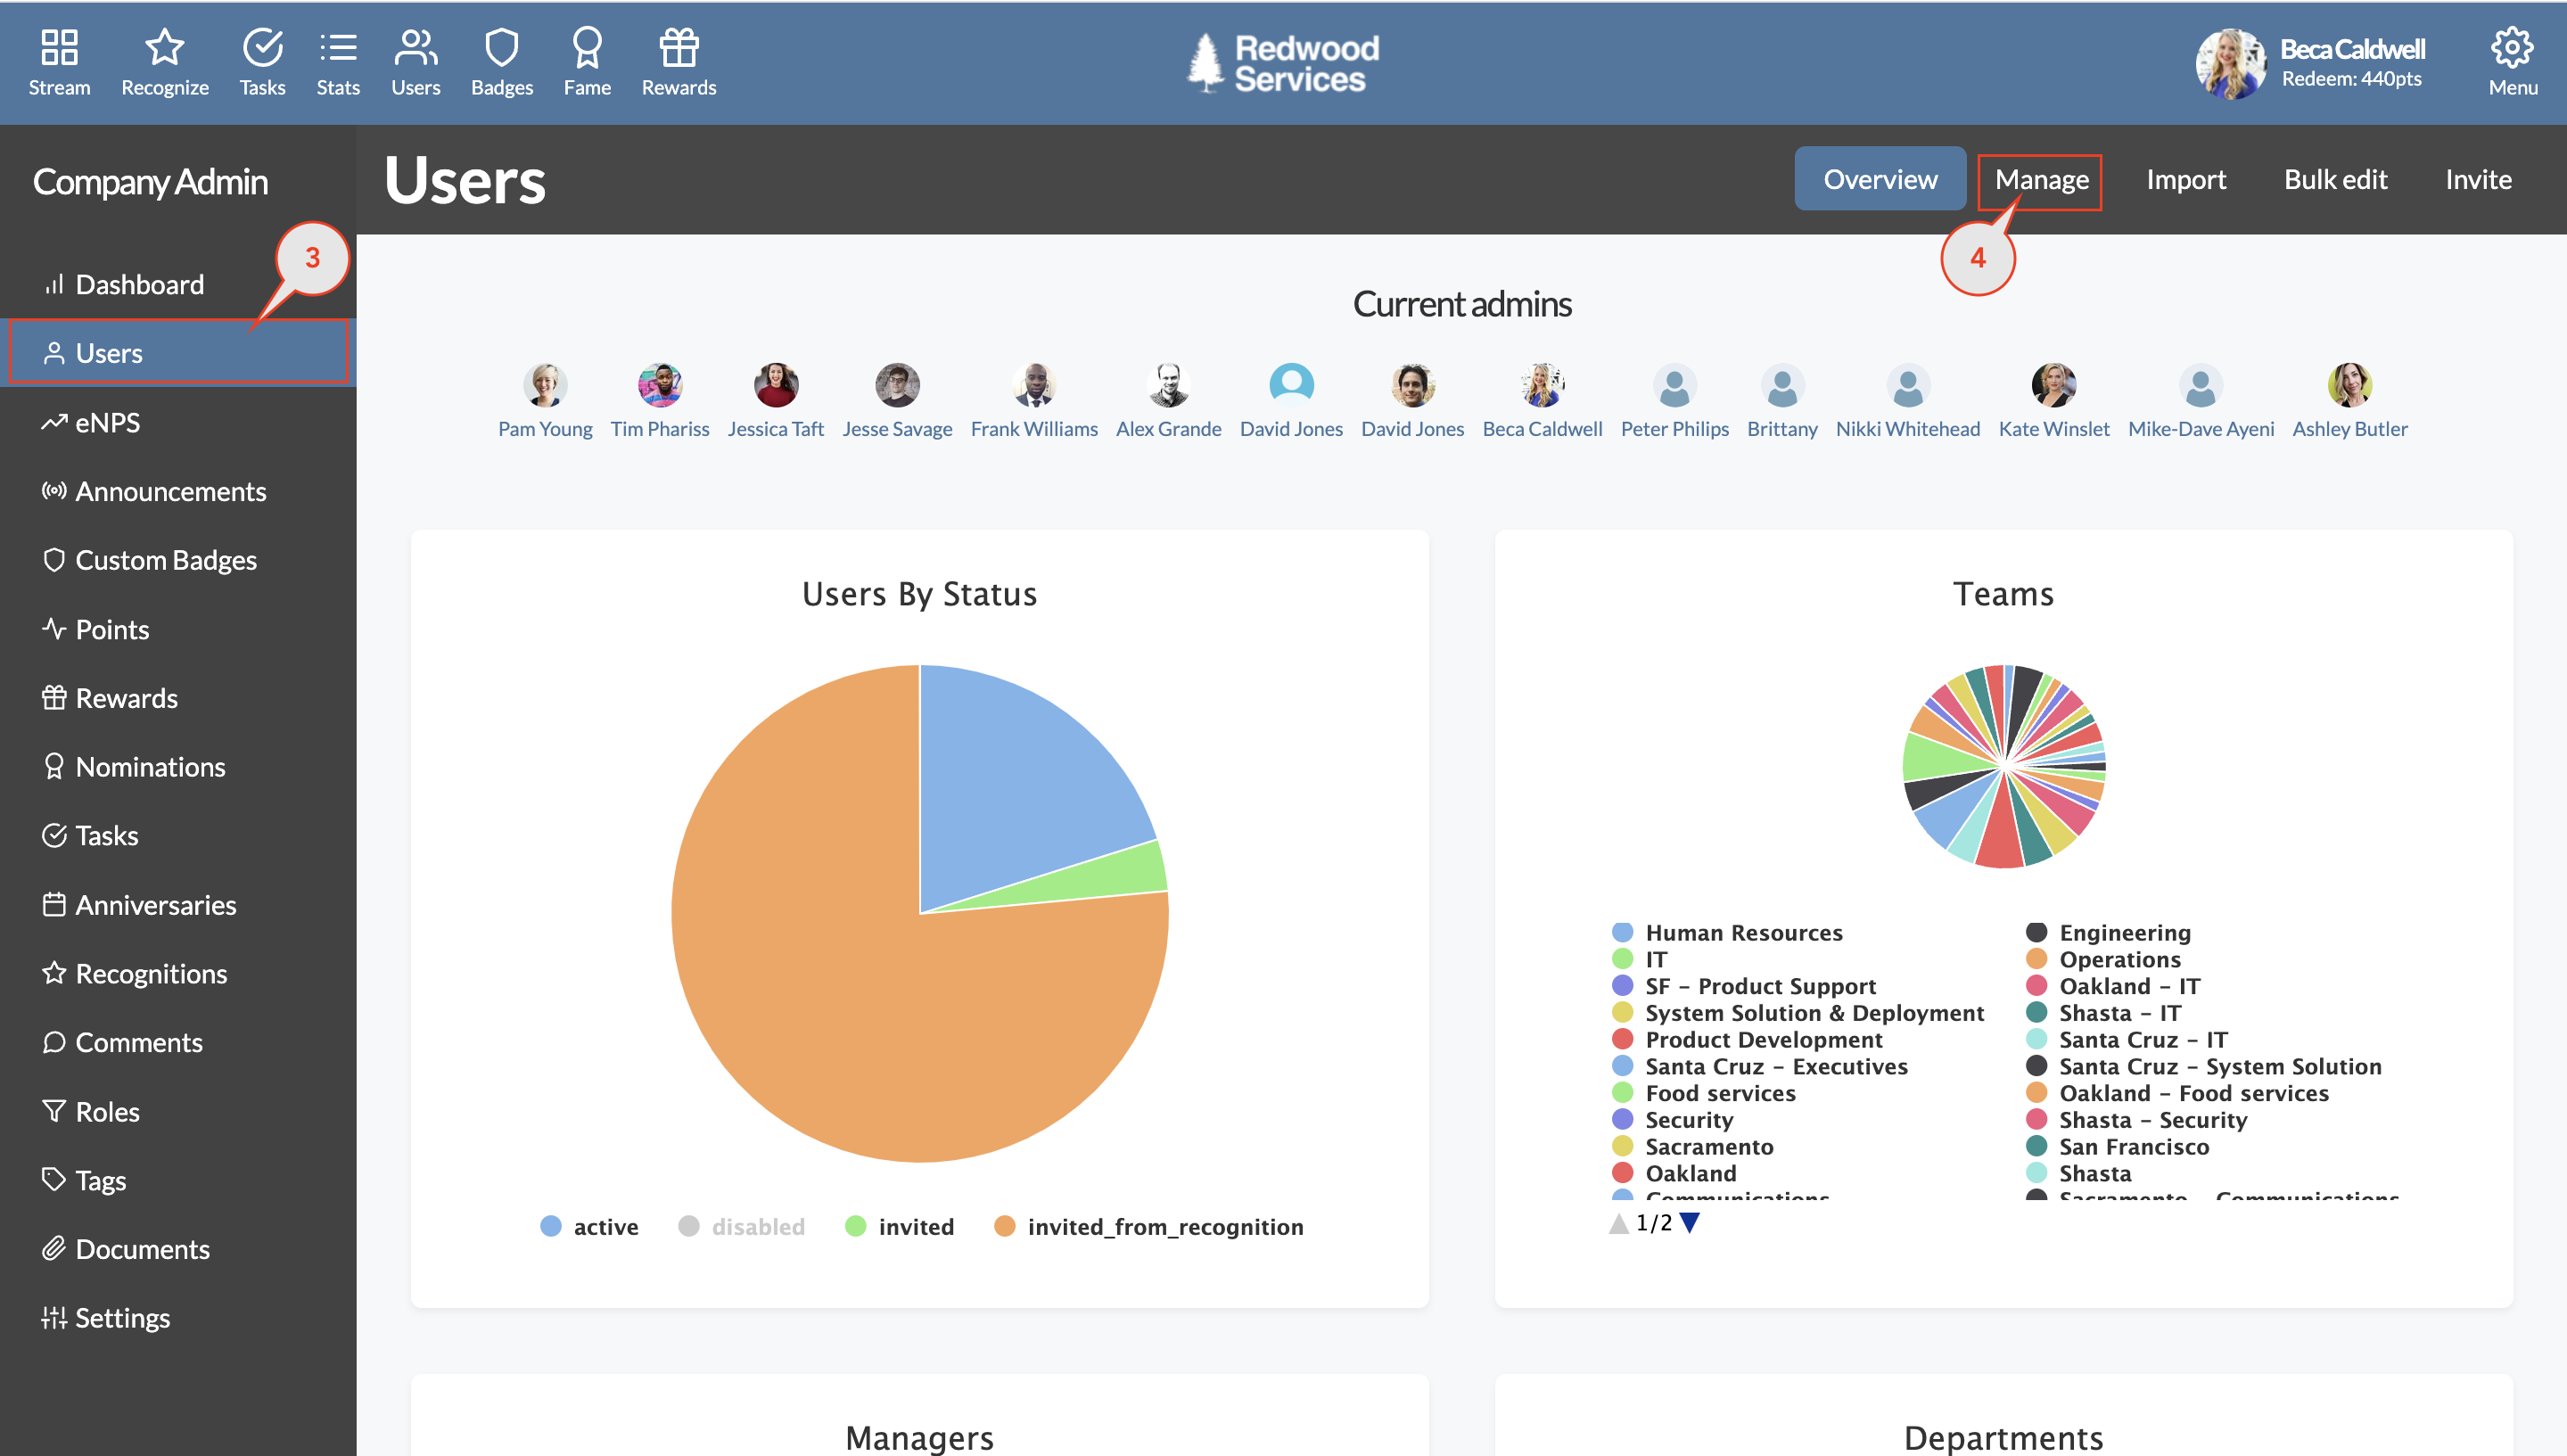The height and width of the screenshot is (1456, 2567).
Task: Open Kate Winslet admin profile
Action: pos(2054,400)
